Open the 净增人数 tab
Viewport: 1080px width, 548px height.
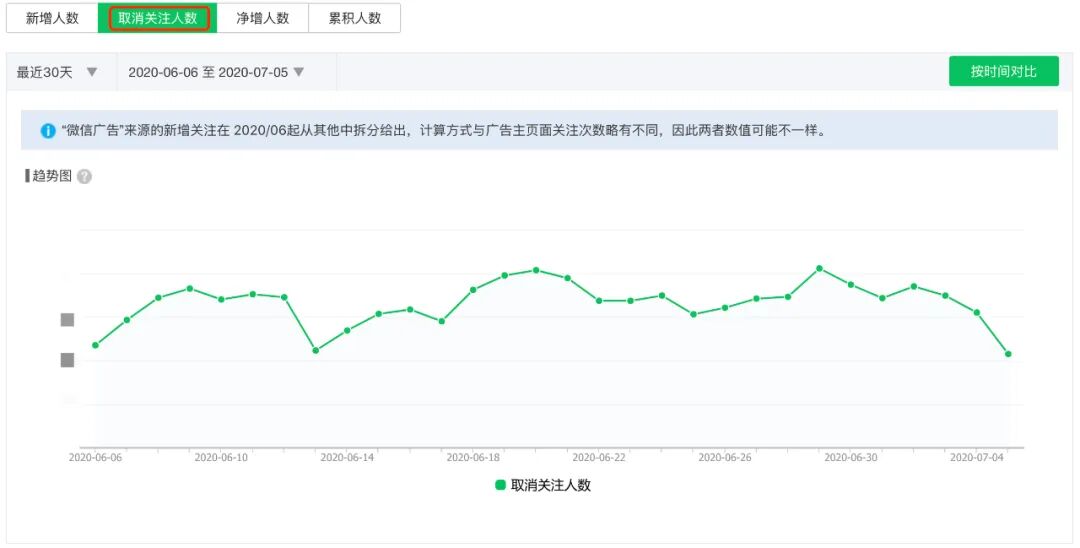263,18
